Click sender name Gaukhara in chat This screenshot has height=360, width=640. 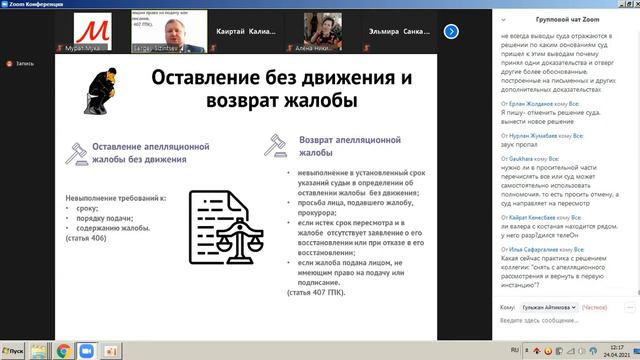[521, 159]
